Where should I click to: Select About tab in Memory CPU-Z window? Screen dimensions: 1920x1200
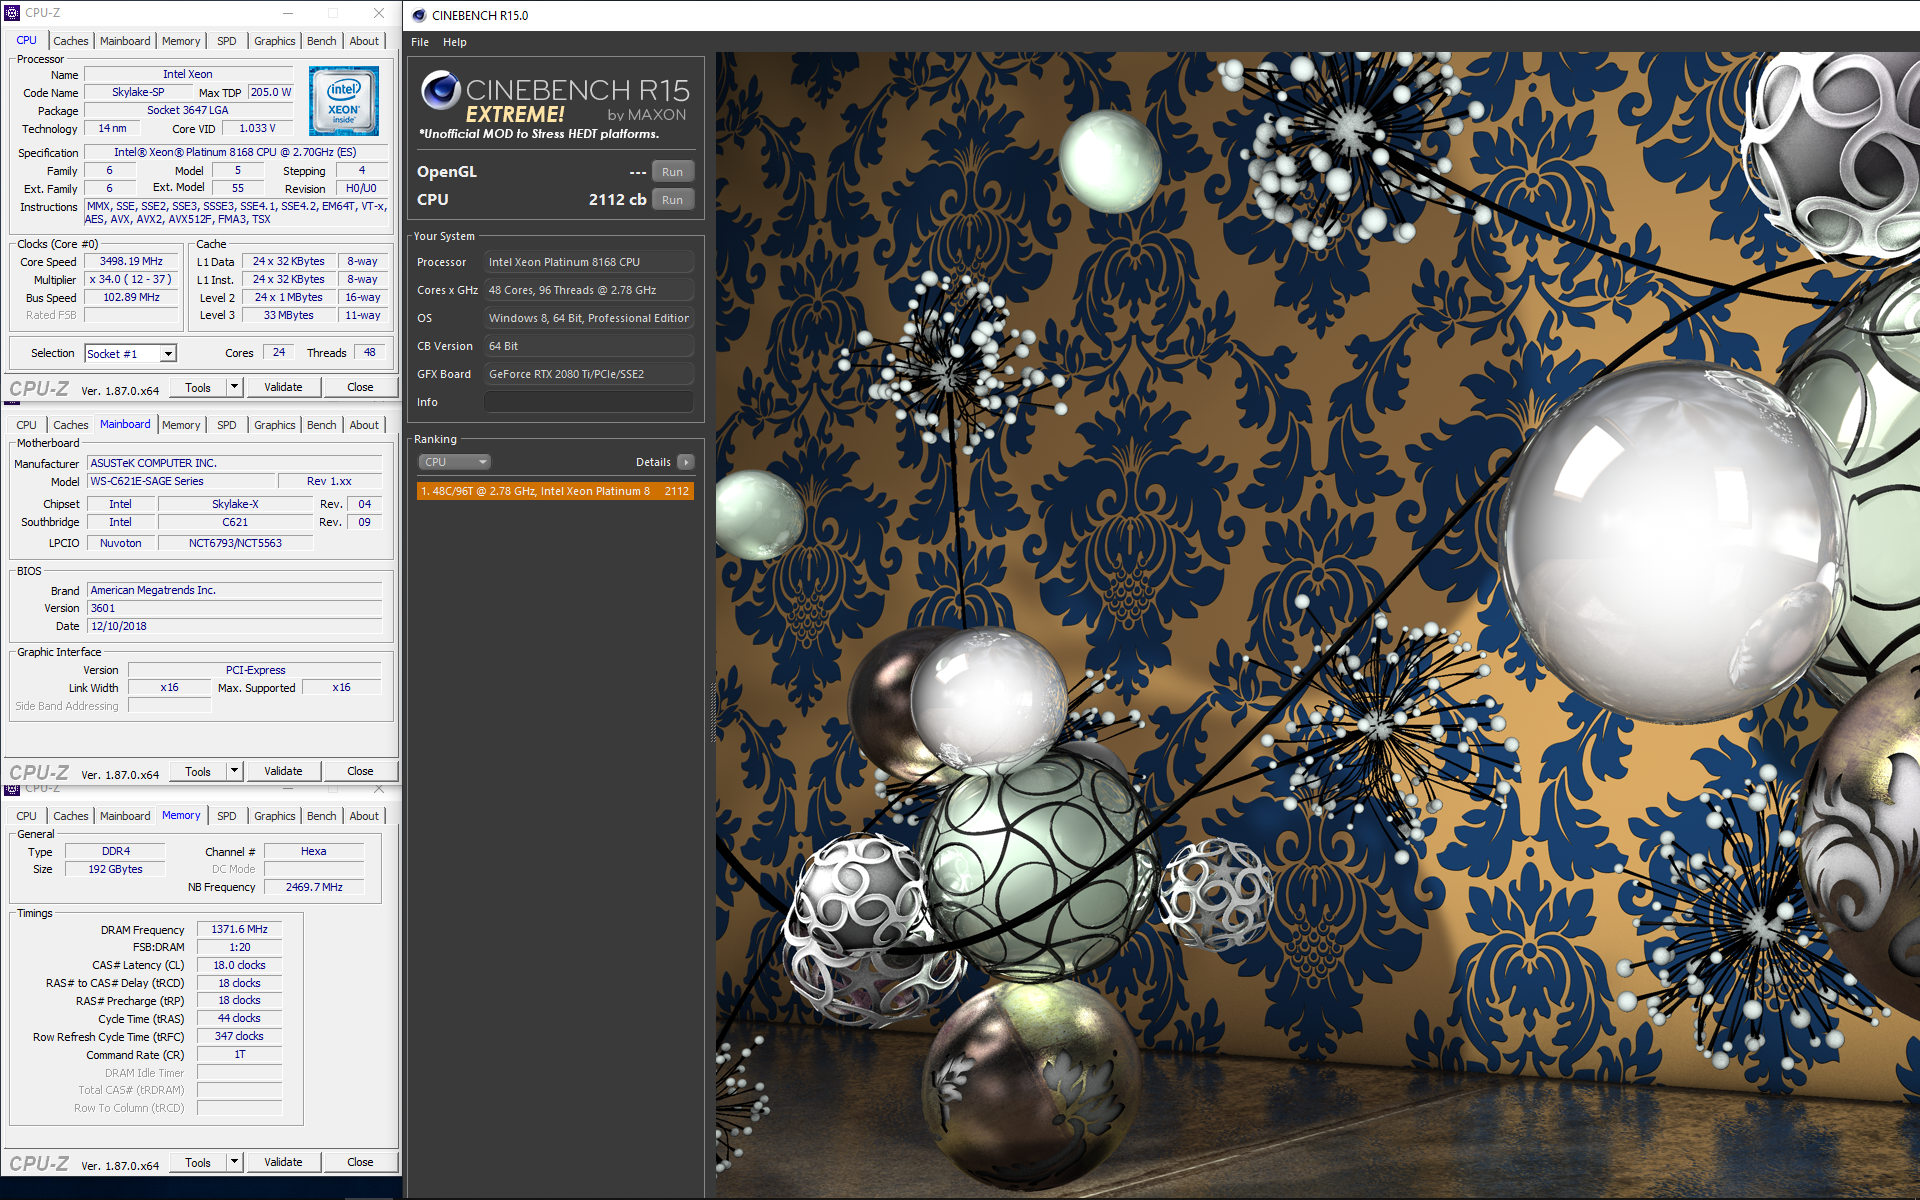pos(364,816)
